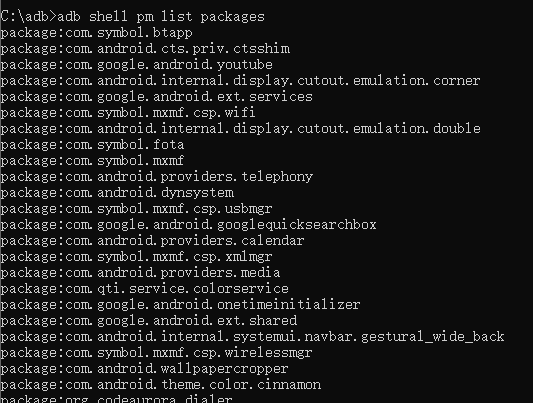Click the com.symbol.mxmf.csp.xmlmgr line
The height and width of the screenshot is (403, 533).
click(136, 257)
